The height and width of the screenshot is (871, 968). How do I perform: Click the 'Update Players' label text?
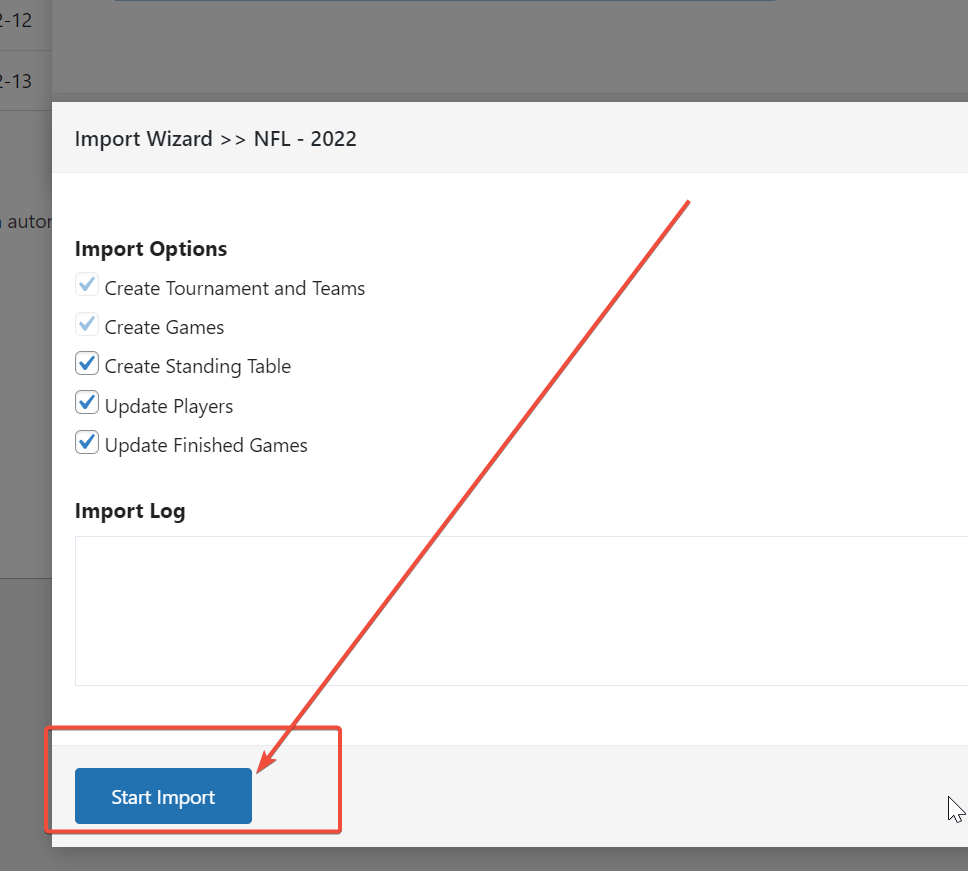169,406
